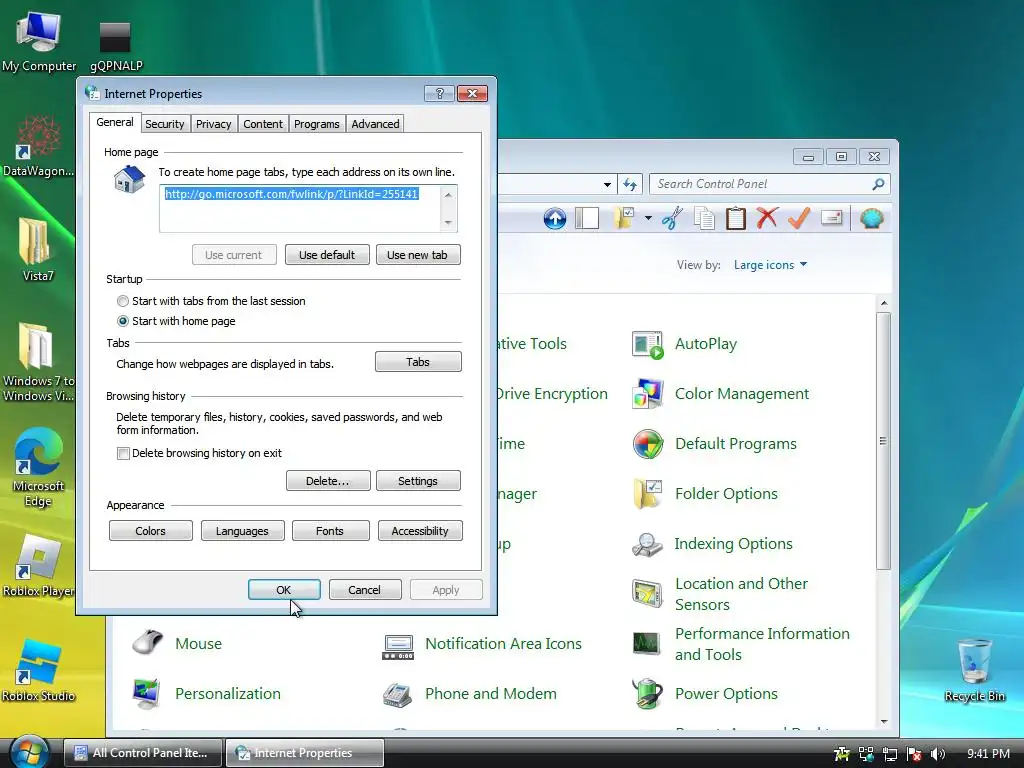Check Delete browsing history on exit
The image size is (1024, 768).
(123, 453)
